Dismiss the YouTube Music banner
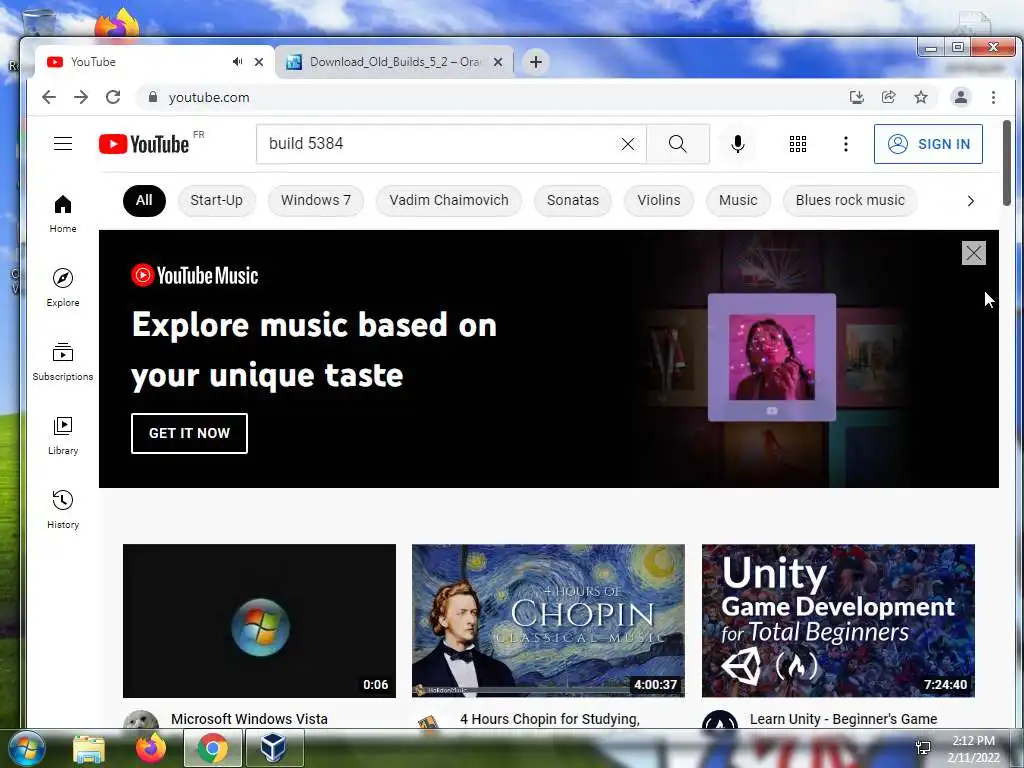Image resolution: width=1024 pixels, height=768 pixels. click(x=974, y=253)
